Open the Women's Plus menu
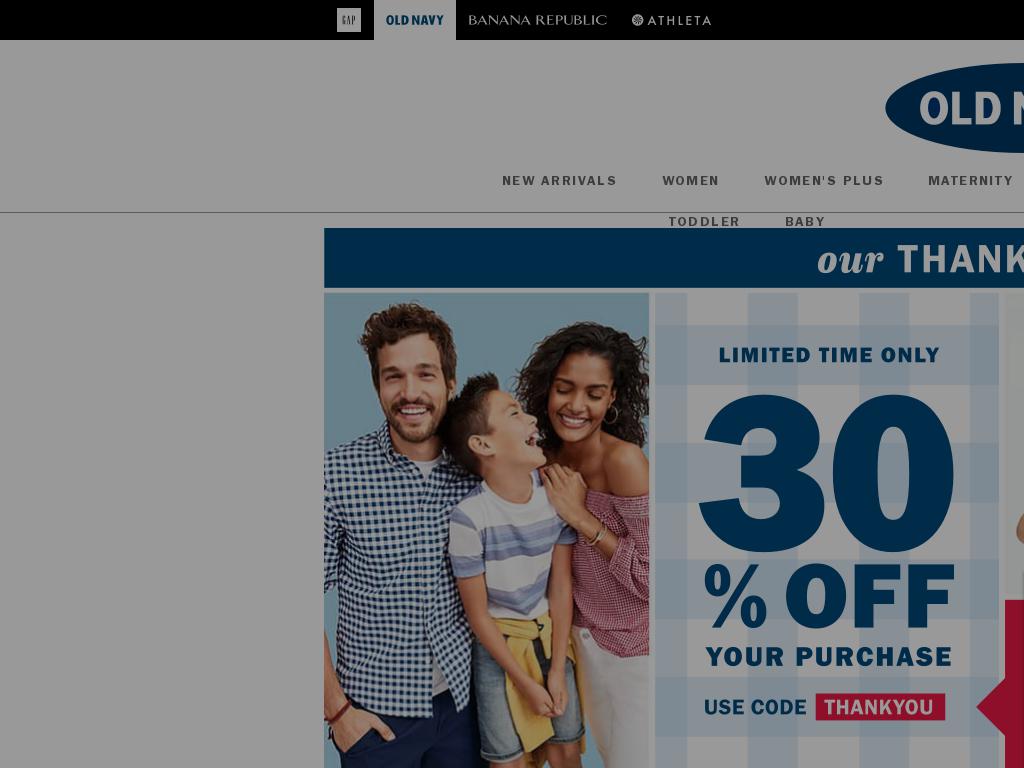 (x=824, y=181)
